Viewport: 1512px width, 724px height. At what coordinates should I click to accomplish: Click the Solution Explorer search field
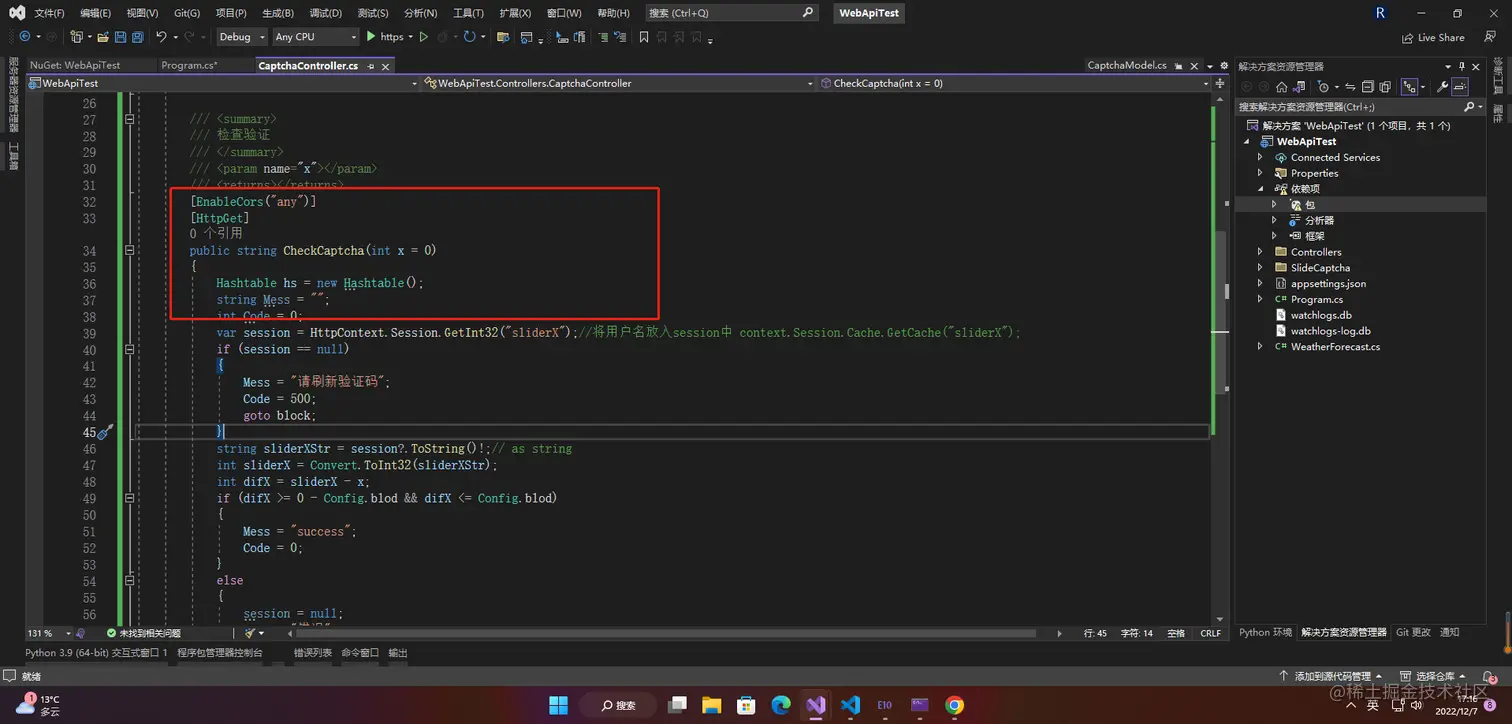(1359, 106)
